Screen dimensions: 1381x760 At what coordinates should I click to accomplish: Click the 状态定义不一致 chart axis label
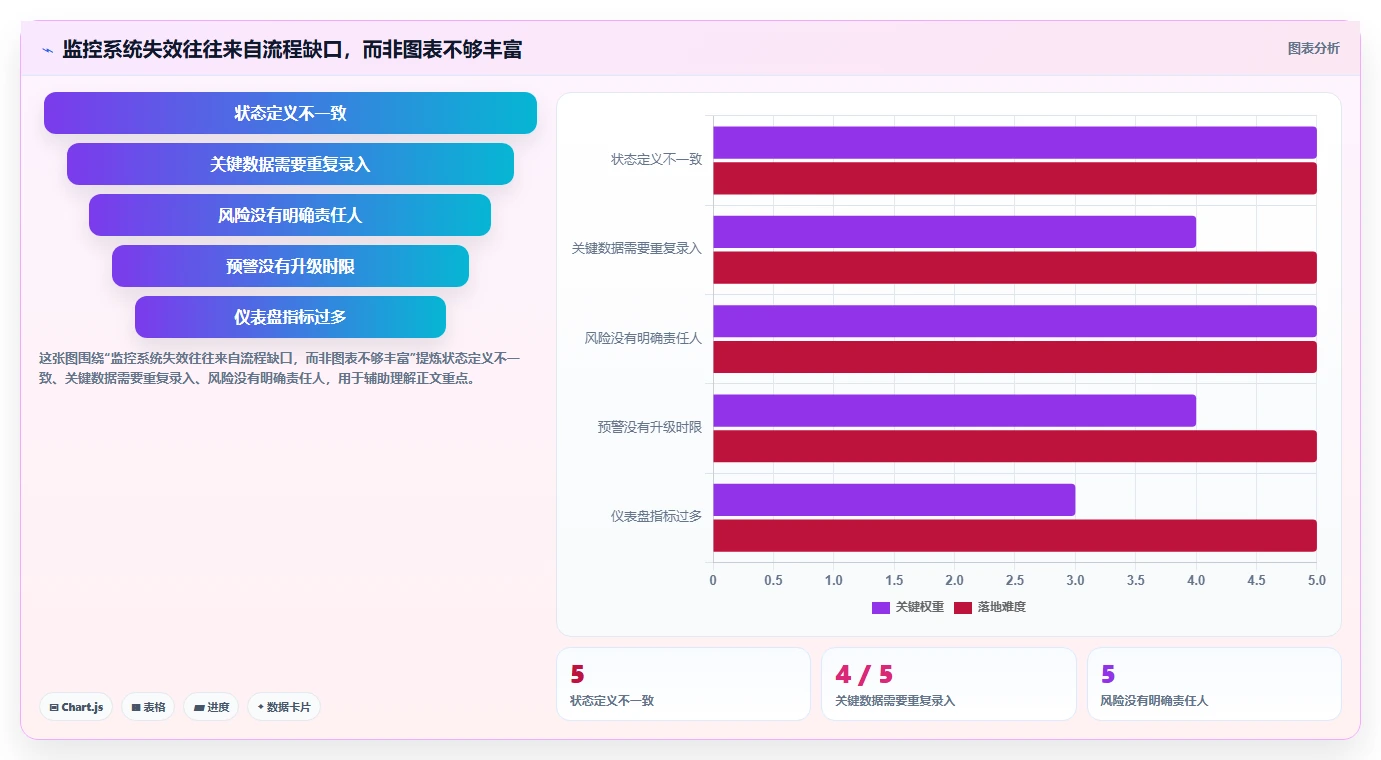[657, 159]
